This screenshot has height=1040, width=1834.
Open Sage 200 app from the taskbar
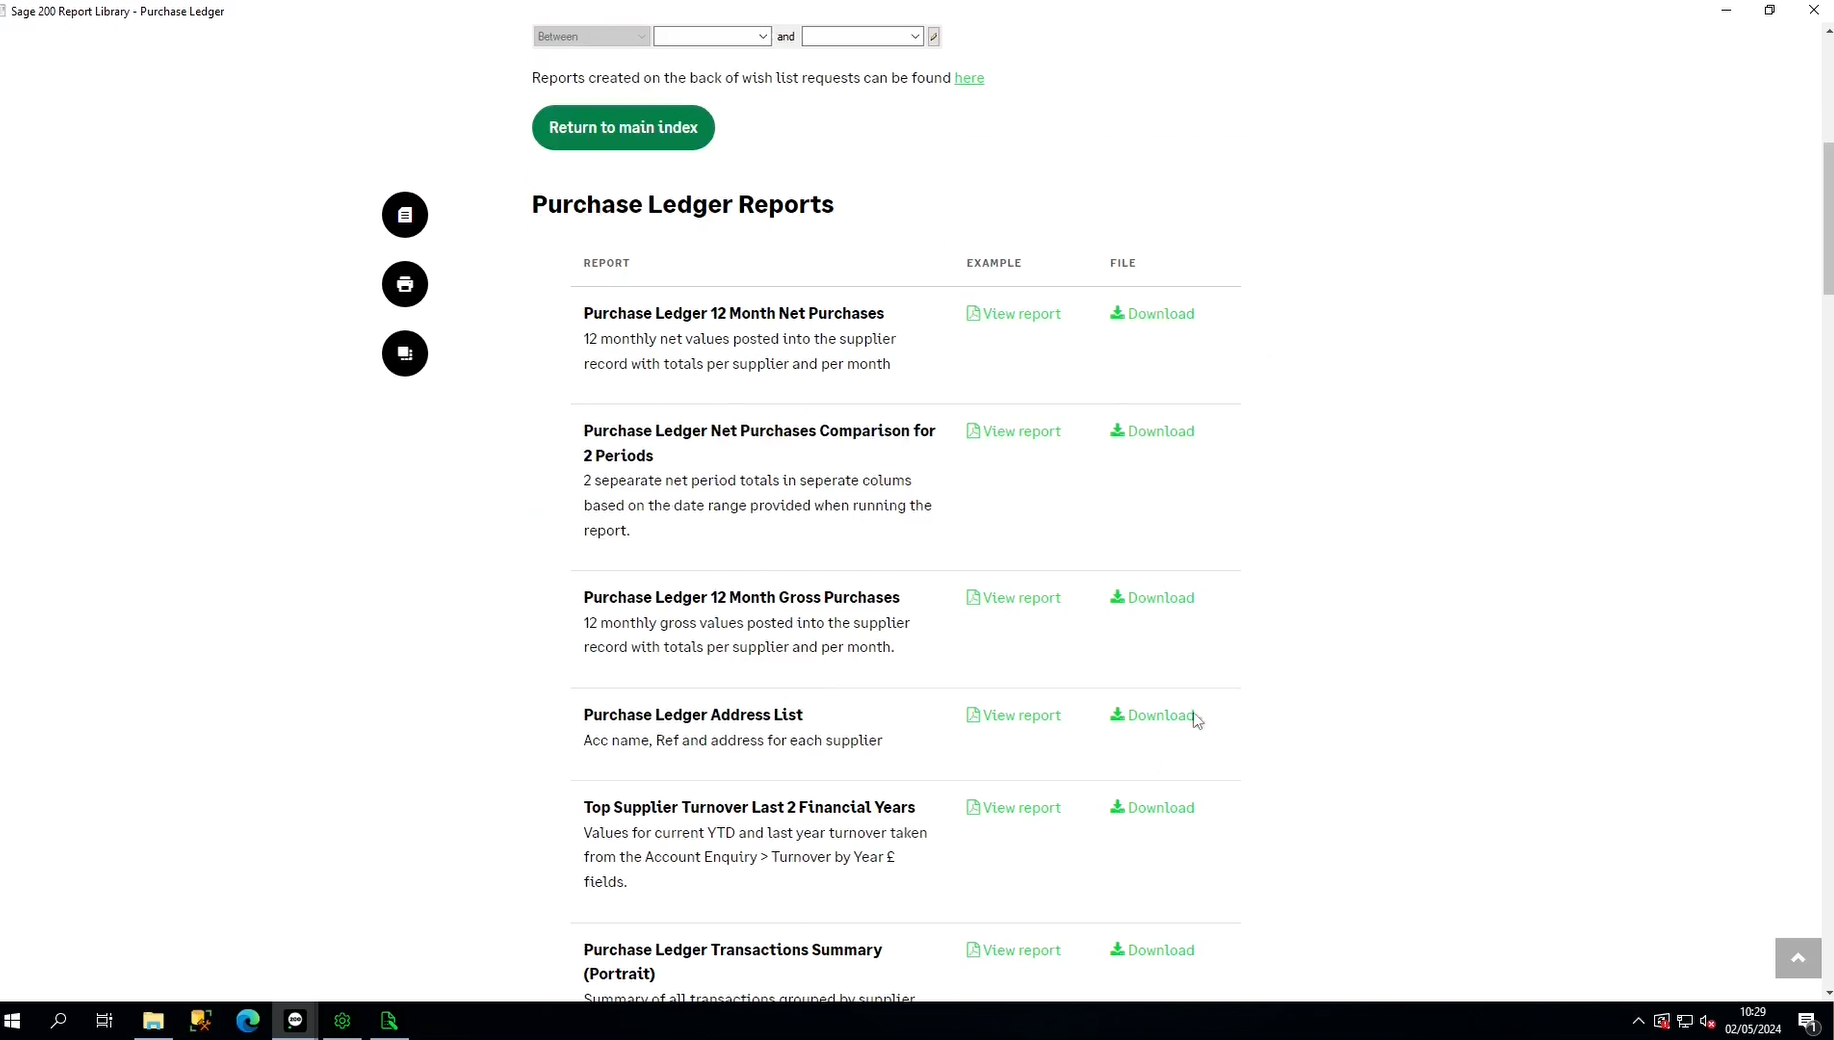[x=295, y=1020]
